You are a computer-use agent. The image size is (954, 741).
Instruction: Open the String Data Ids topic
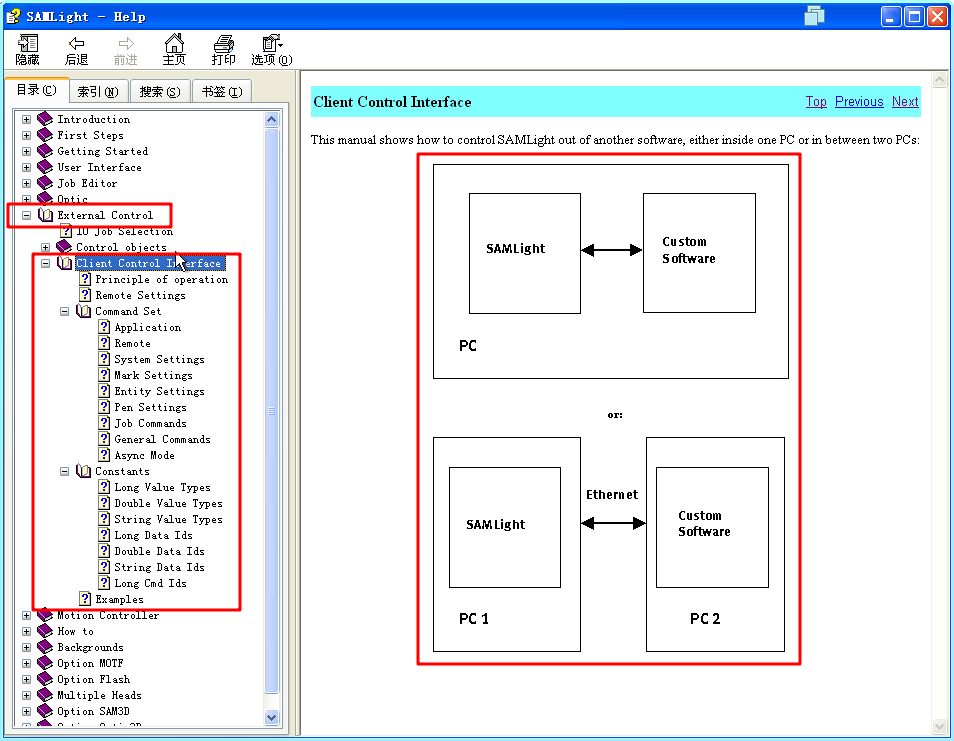pos(159,567)
